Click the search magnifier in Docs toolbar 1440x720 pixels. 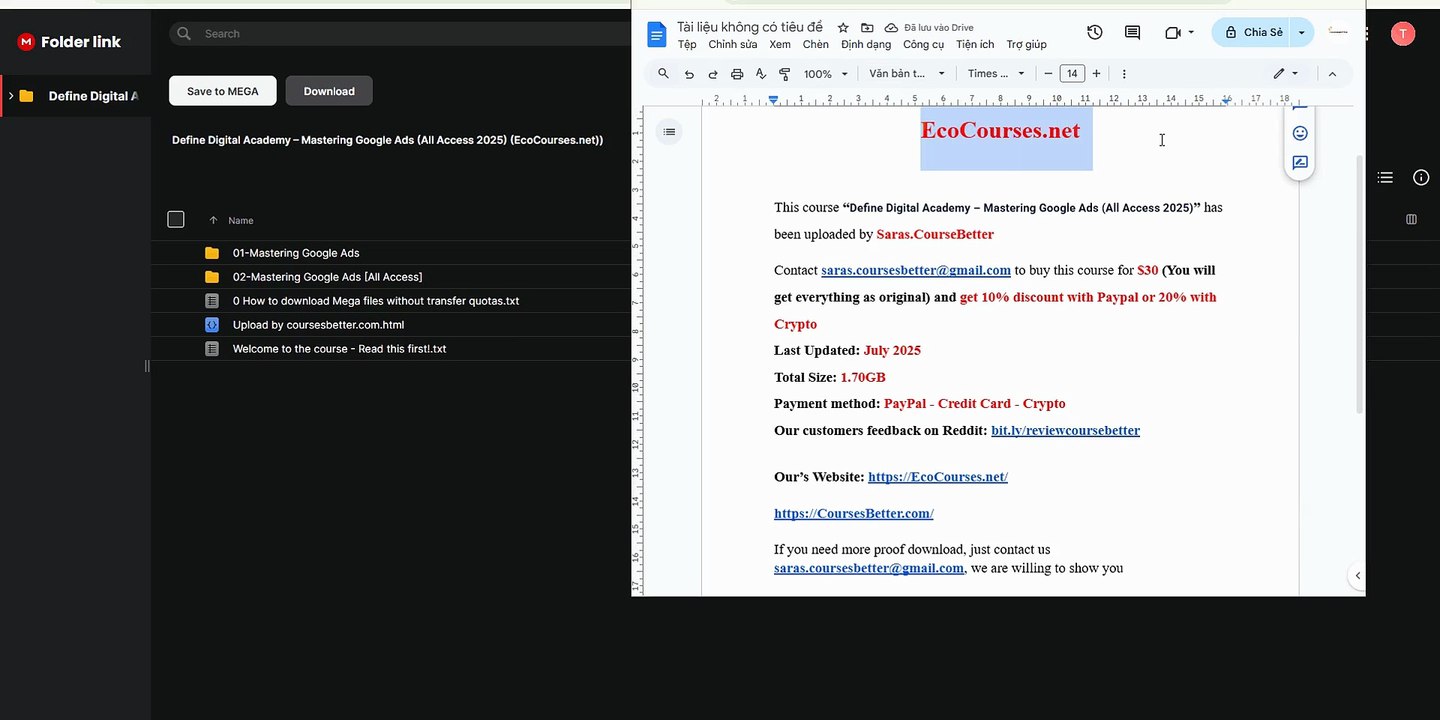tap(663, 74)
